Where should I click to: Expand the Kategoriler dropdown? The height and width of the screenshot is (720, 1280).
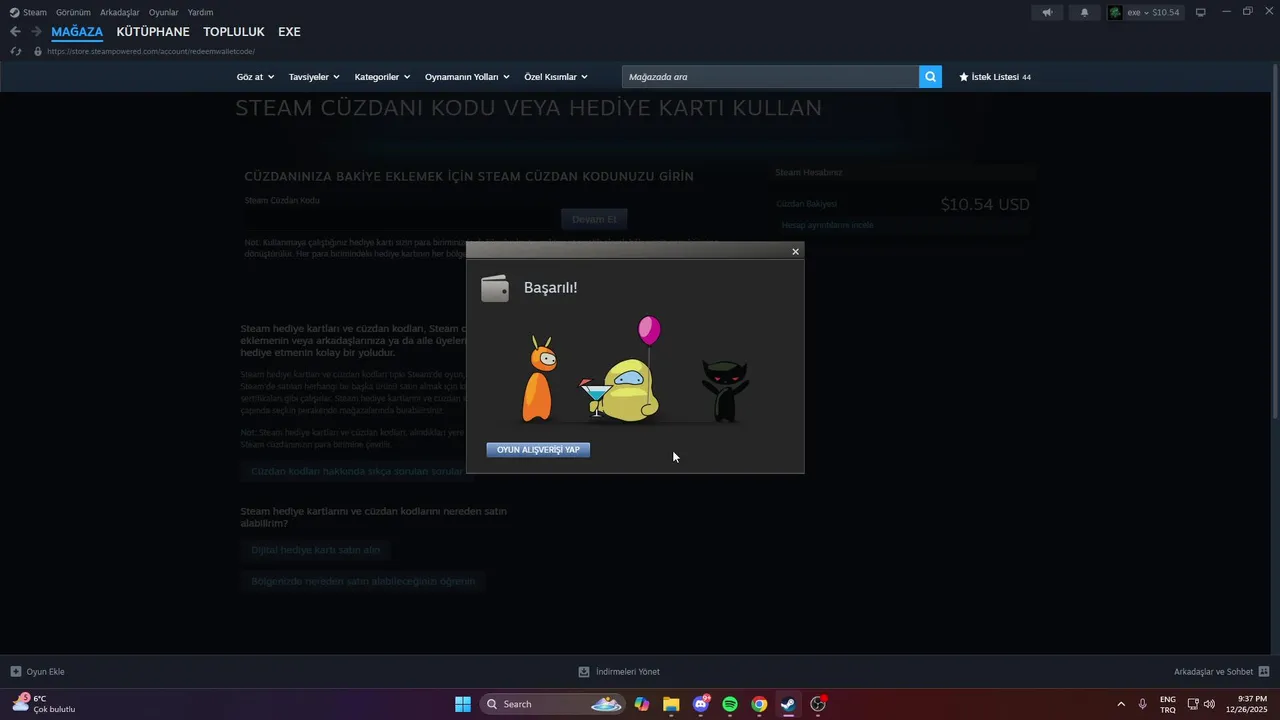click(383, 77)
